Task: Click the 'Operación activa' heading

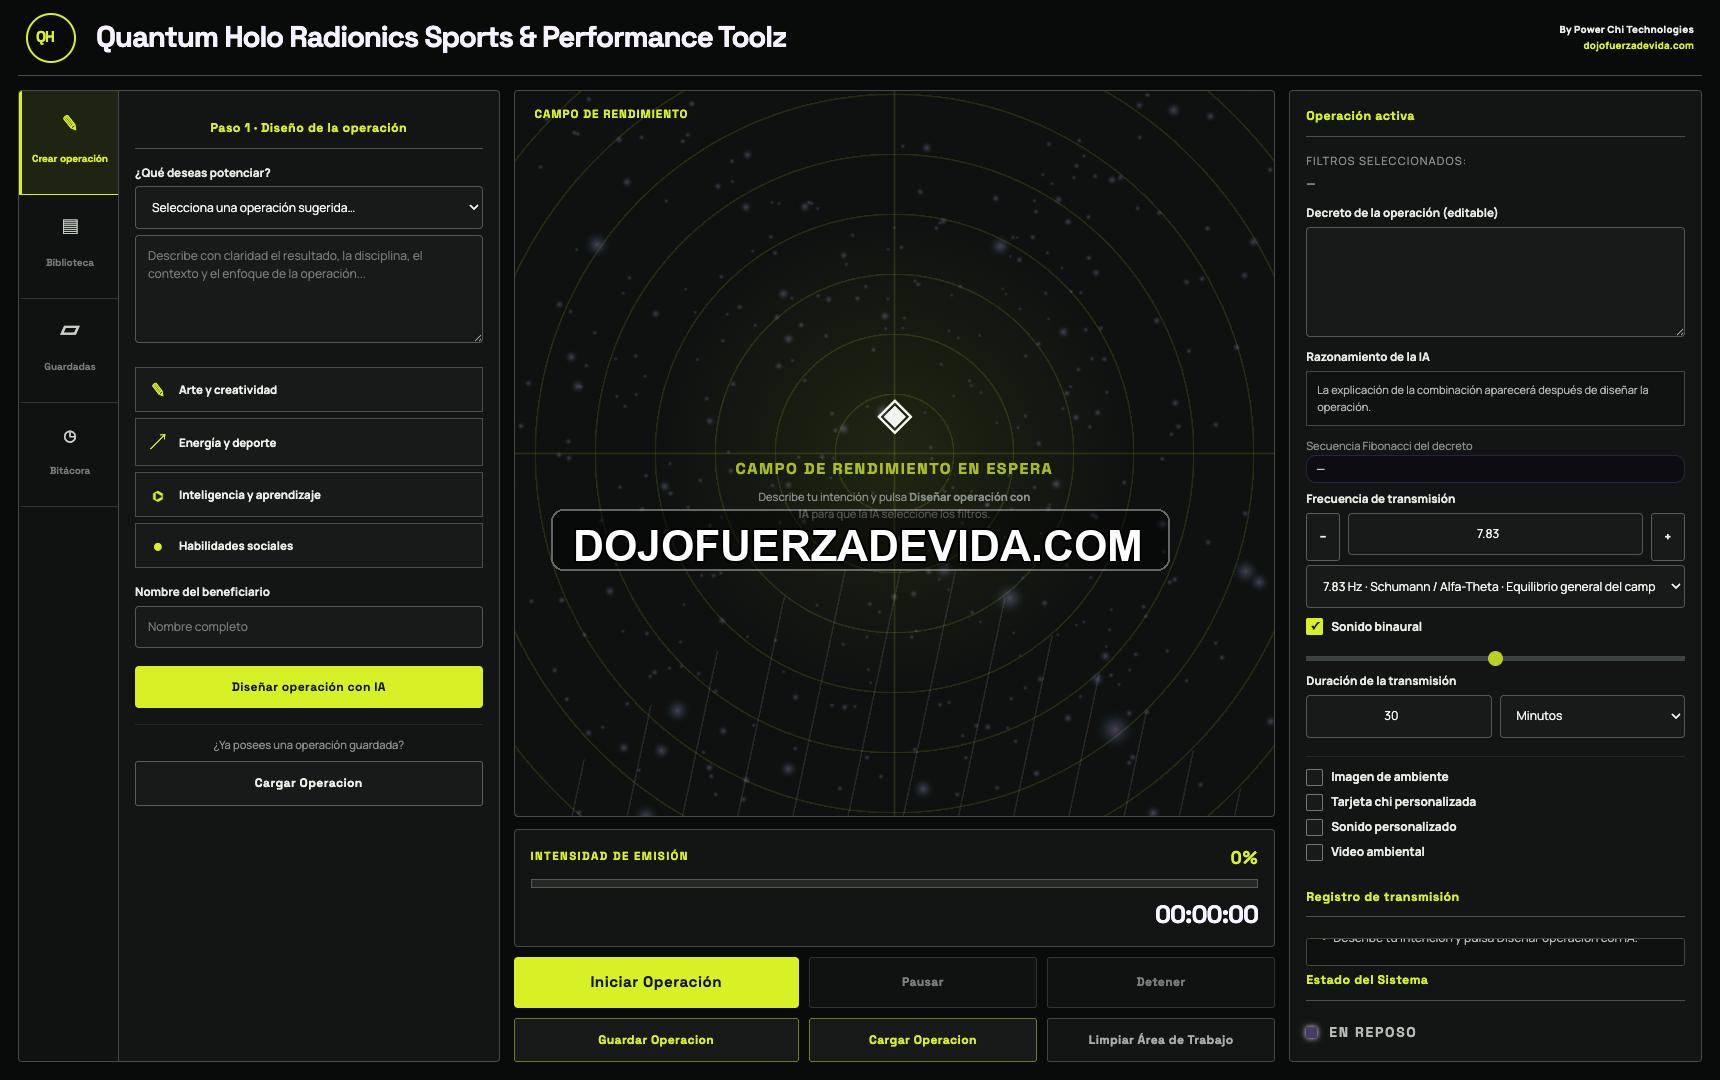Action: click(1360, 116)
